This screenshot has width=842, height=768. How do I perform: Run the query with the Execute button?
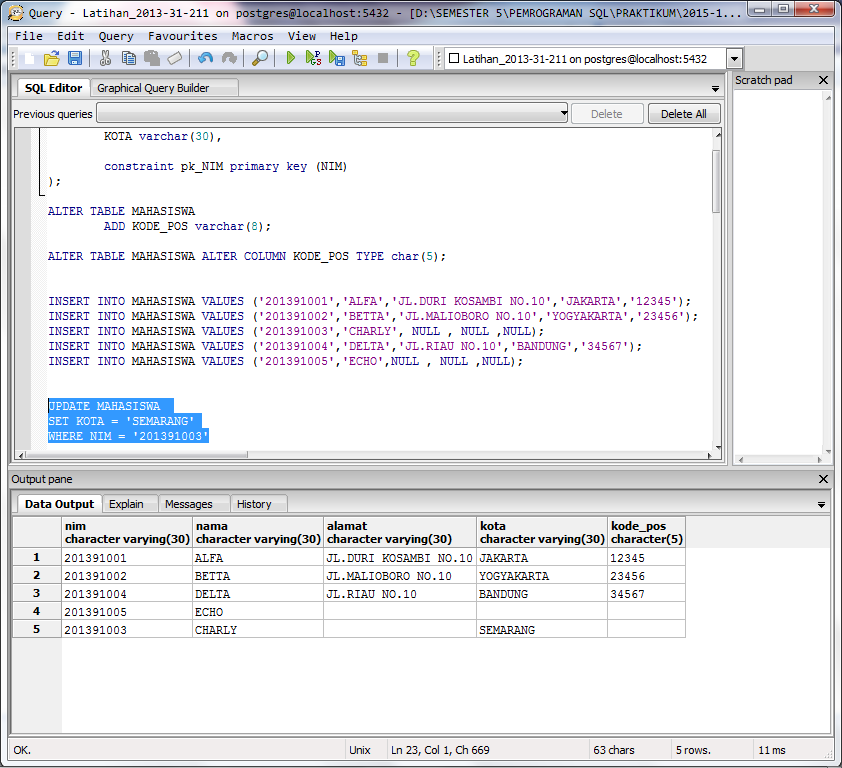291,57
